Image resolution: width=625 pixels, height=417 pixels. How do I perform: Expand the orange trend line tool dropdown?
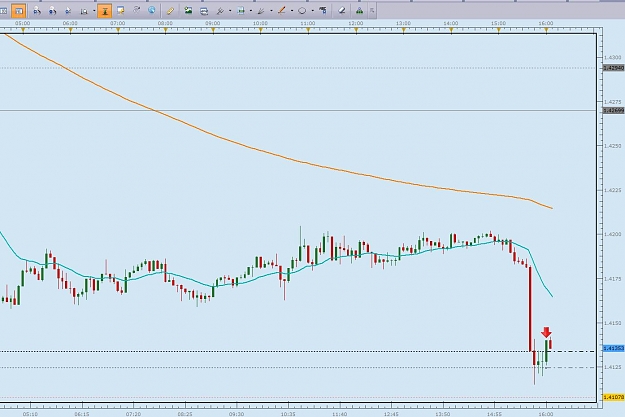pos(292,11)
